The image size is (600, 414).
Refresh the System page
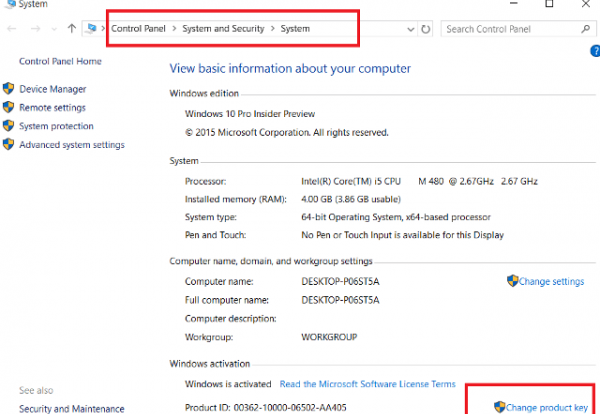pyautogui.click(x=426, y=29)
